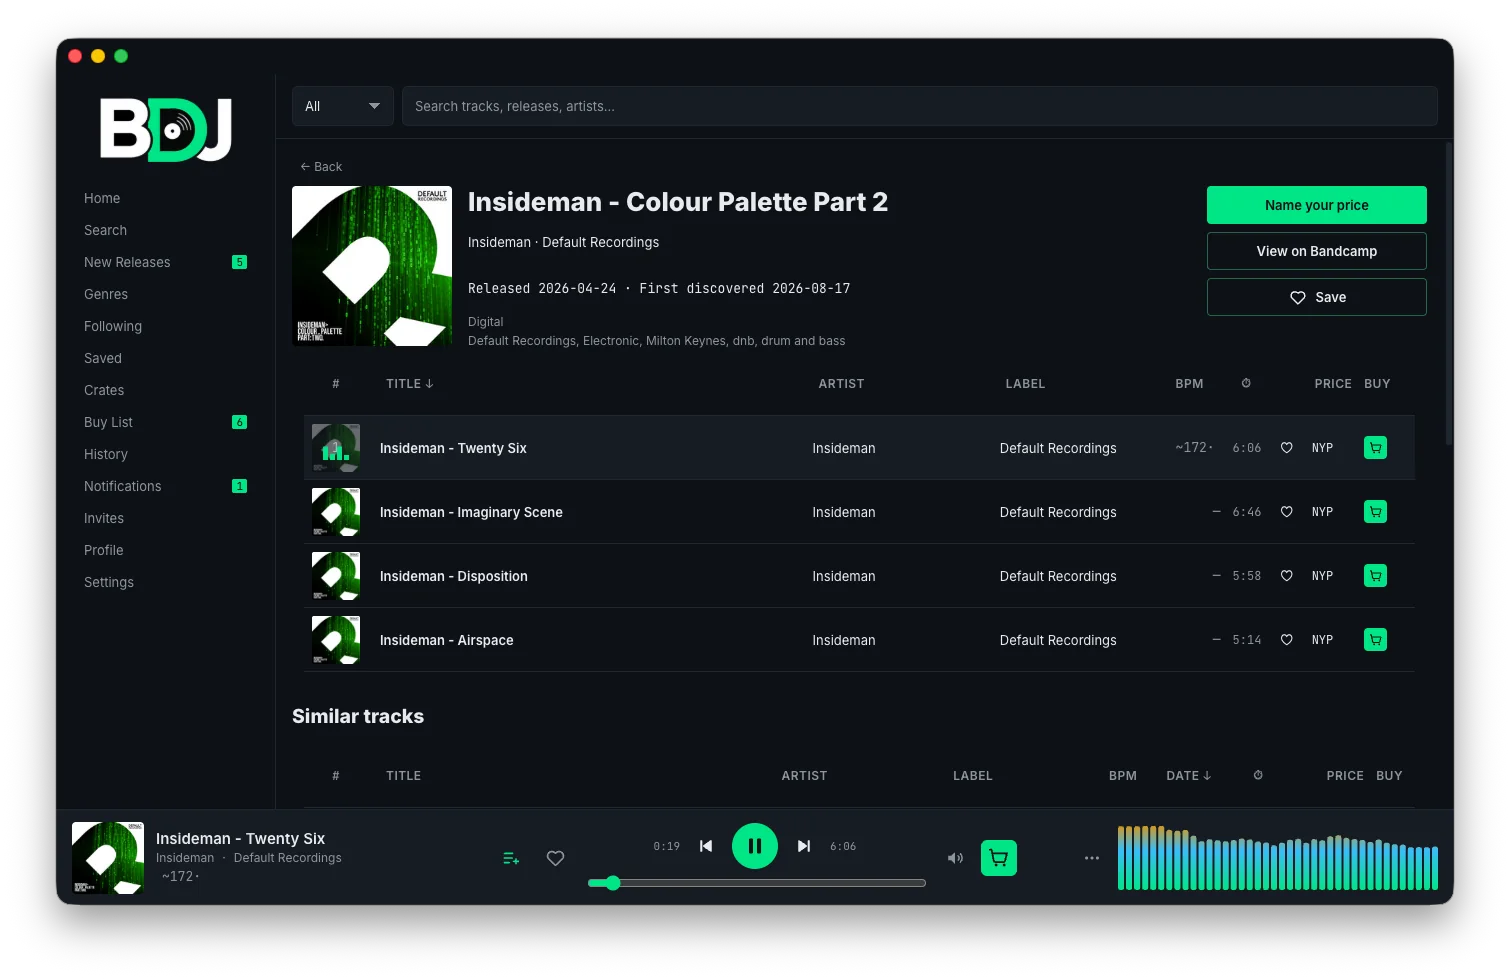Like the Twenty Six track row
The image size is (1510, 979).
[1287, 448]
